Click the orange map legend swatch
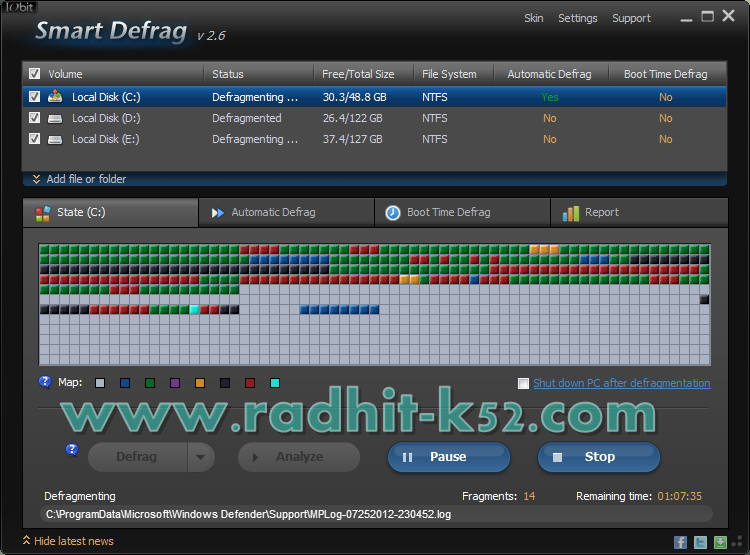 click(x=200, y=383)
